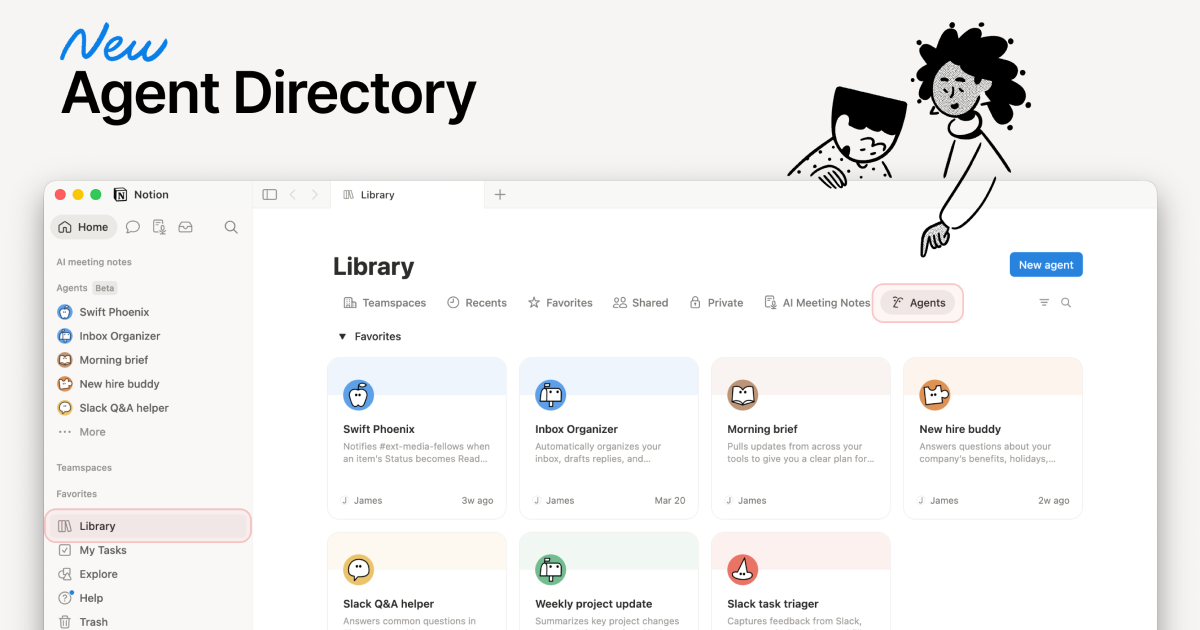This screenshot has width=1200, height=630.
Task: Switch to the Private tab
Action: [x=716, y=303]
